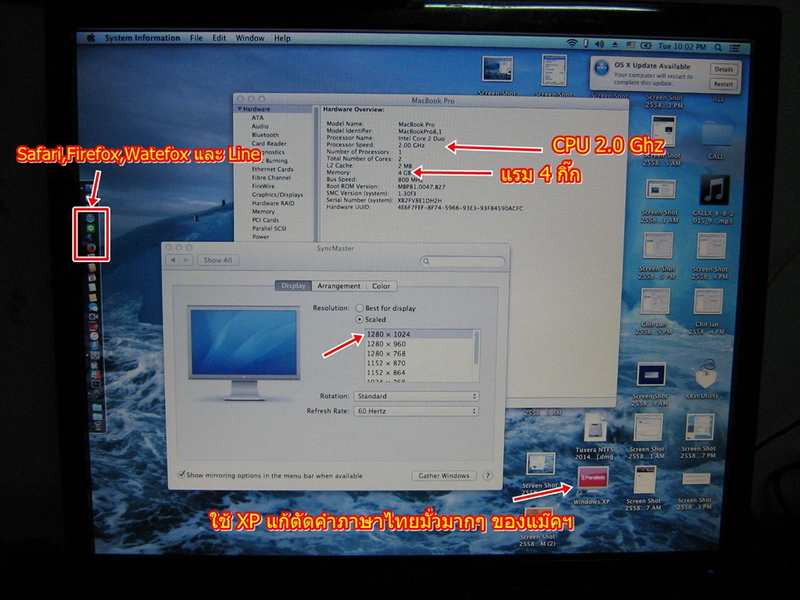800x600 pixels.
Task: Select ATA in the Hardware list
Action: [257, 118]
